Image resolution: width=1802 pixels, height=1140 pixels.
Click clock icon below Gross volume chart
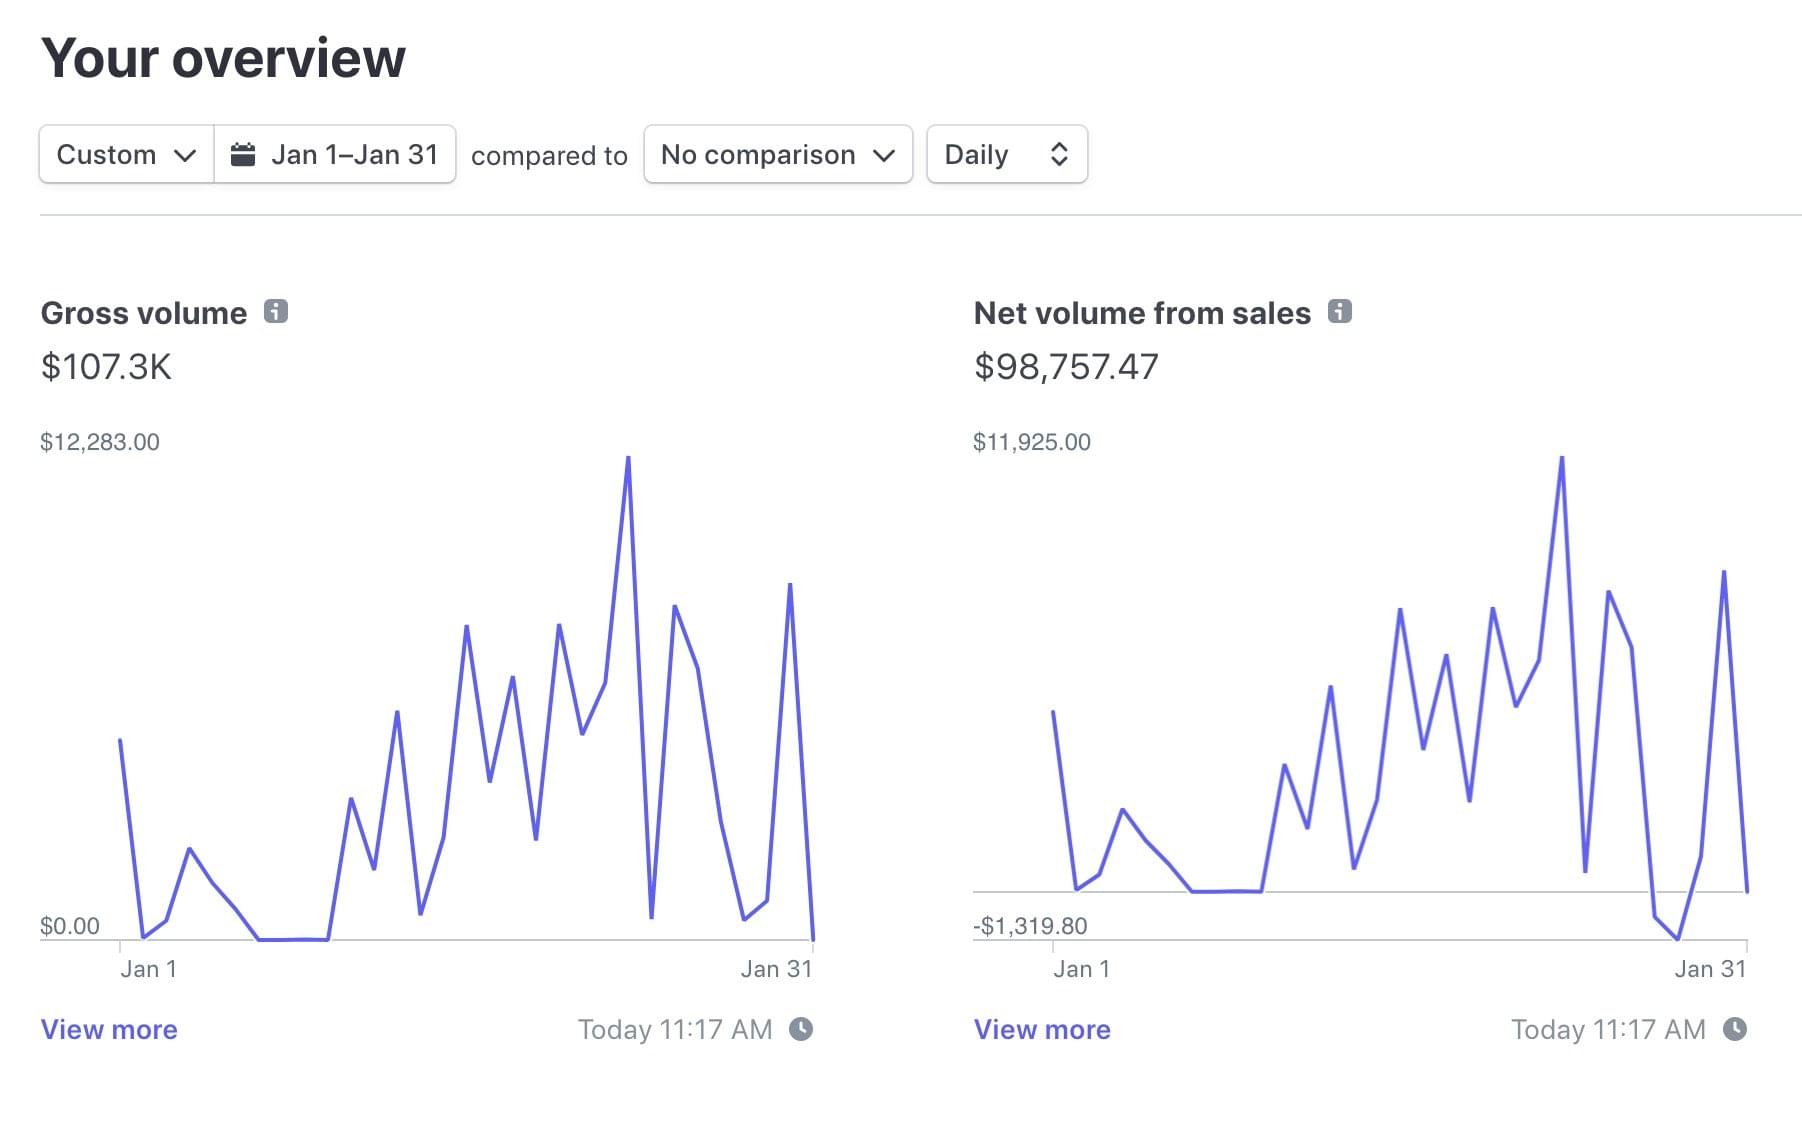801,1029
